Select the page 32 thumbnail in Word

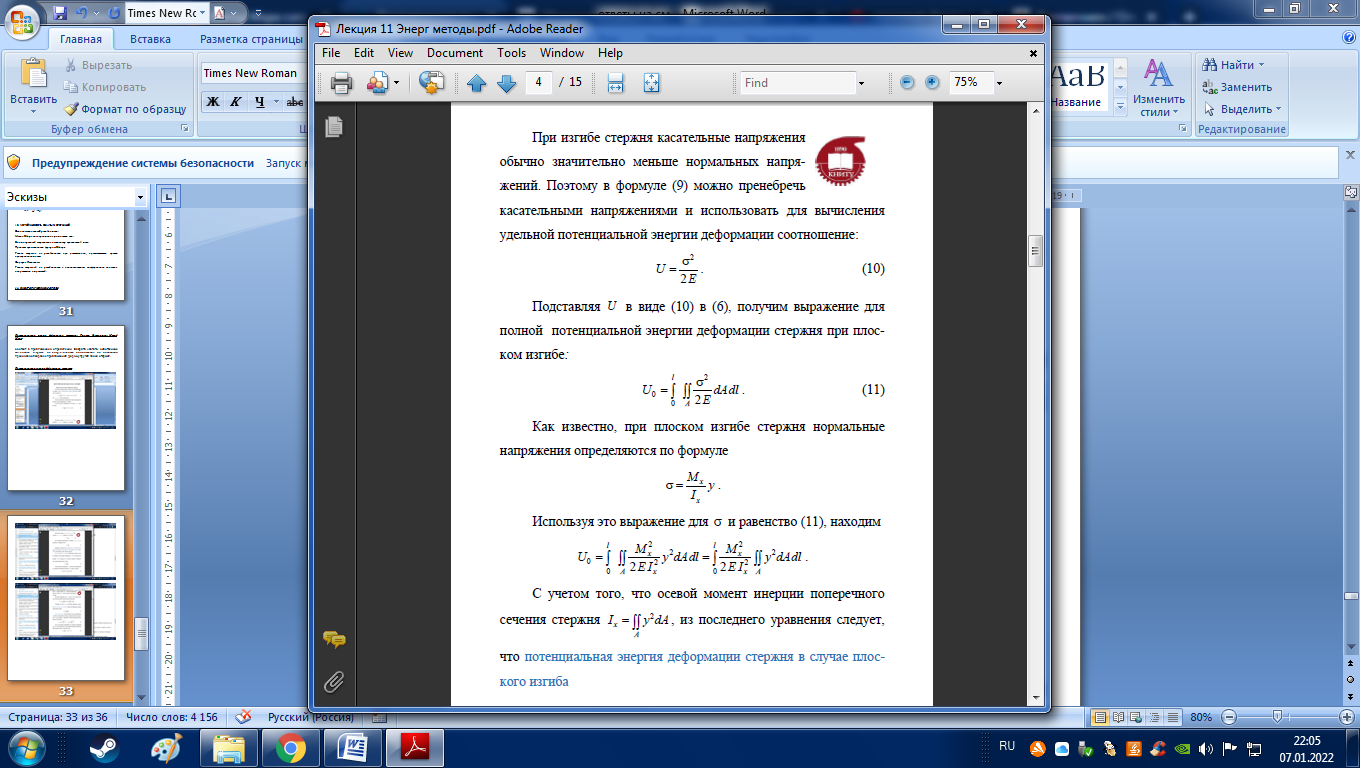coord(66,407)
